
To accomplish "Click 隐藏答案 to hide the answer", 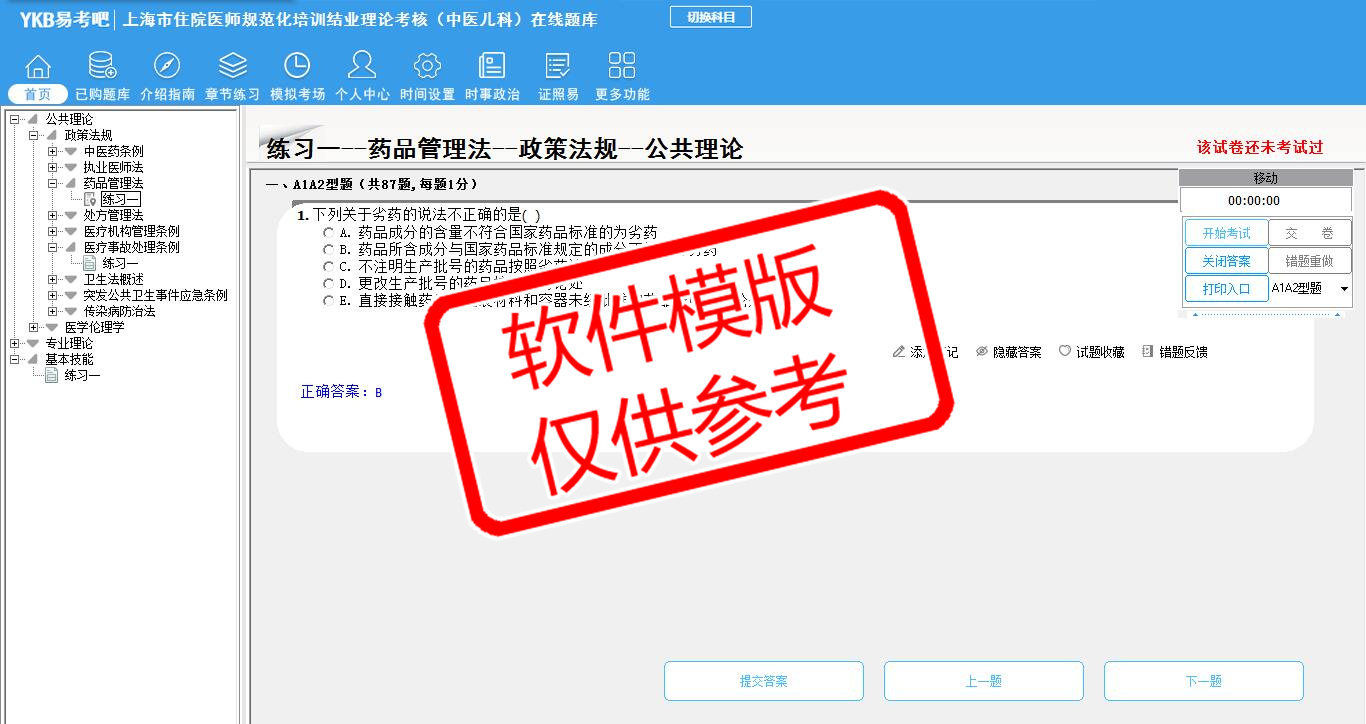I will [1008, 352].
